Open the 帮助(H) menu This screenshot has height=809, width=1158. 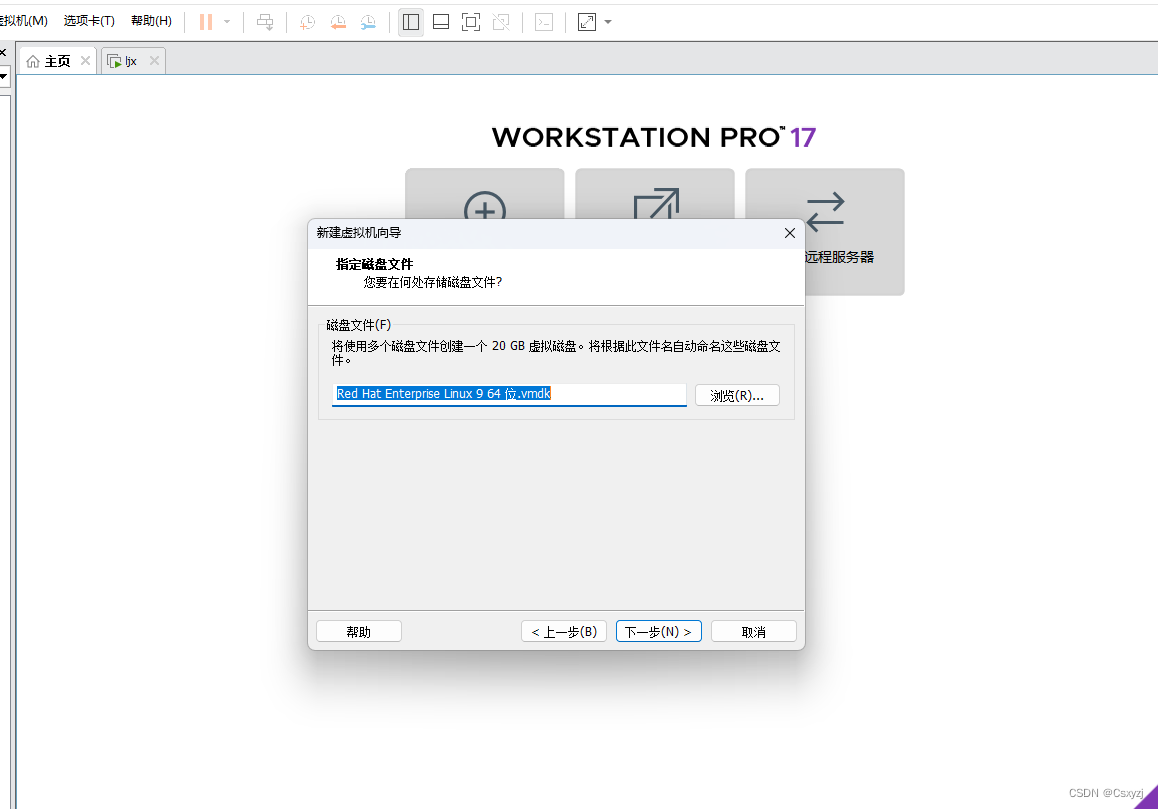coord(151,21)
